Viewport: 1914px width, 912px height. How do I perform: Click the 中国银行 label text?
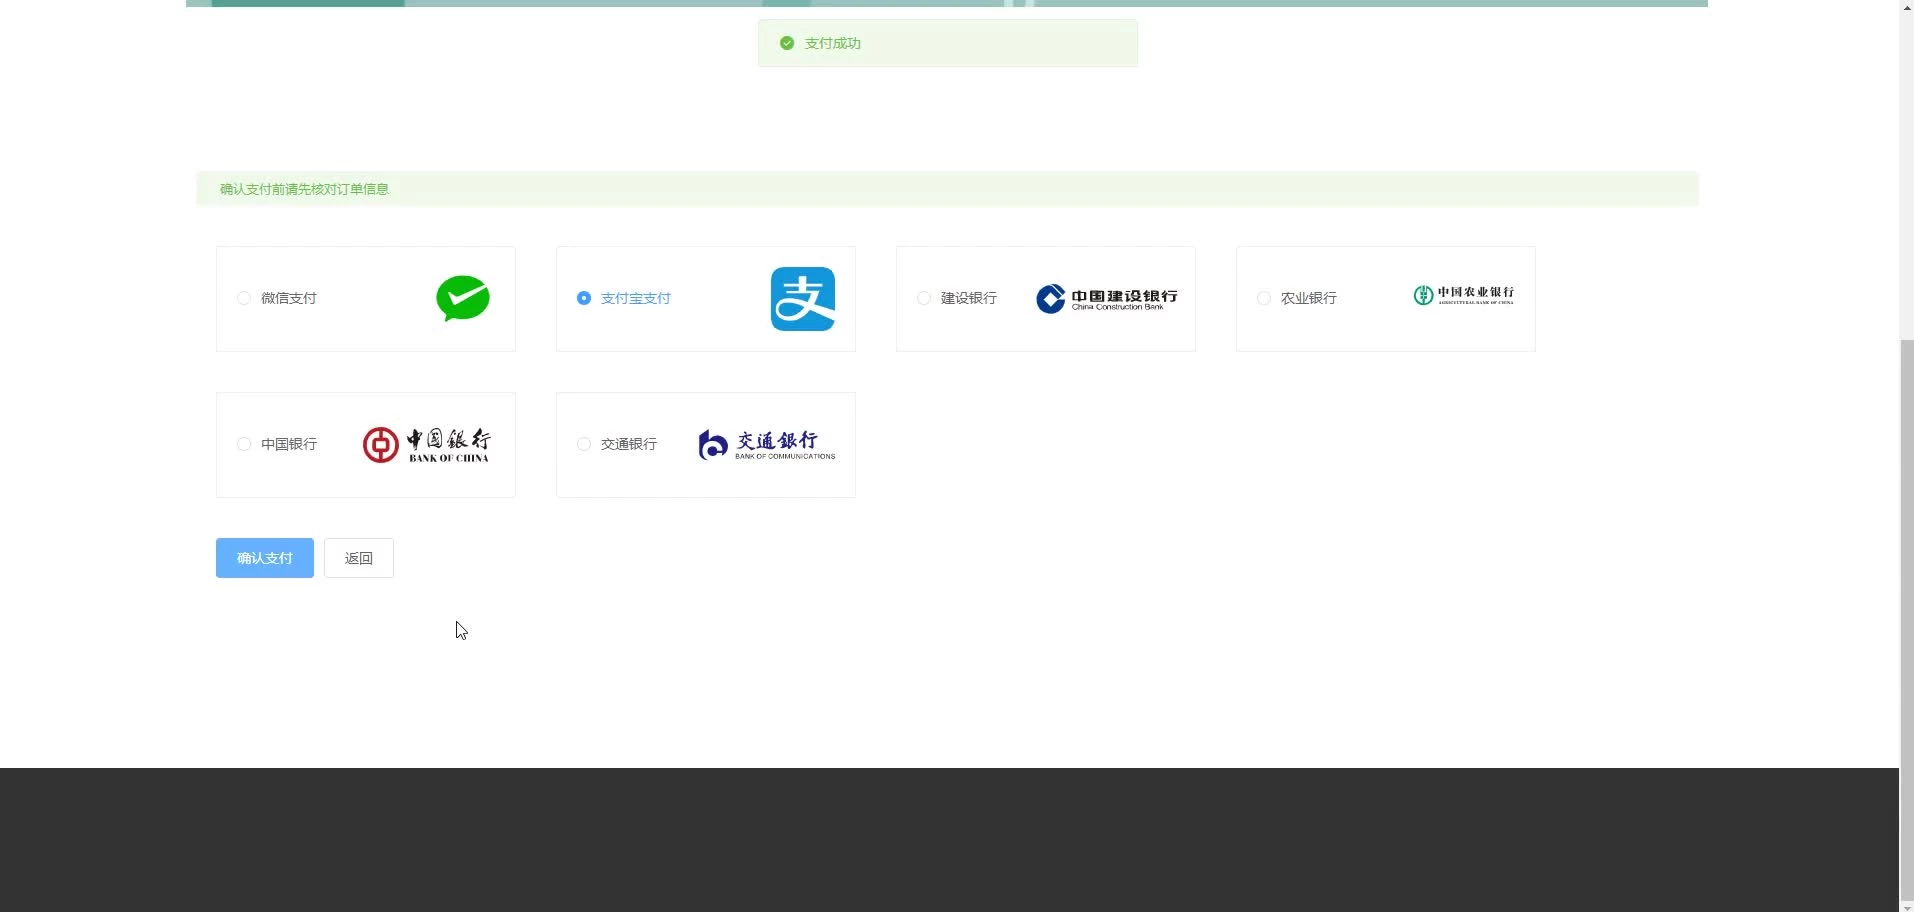[x=289, y=444]
